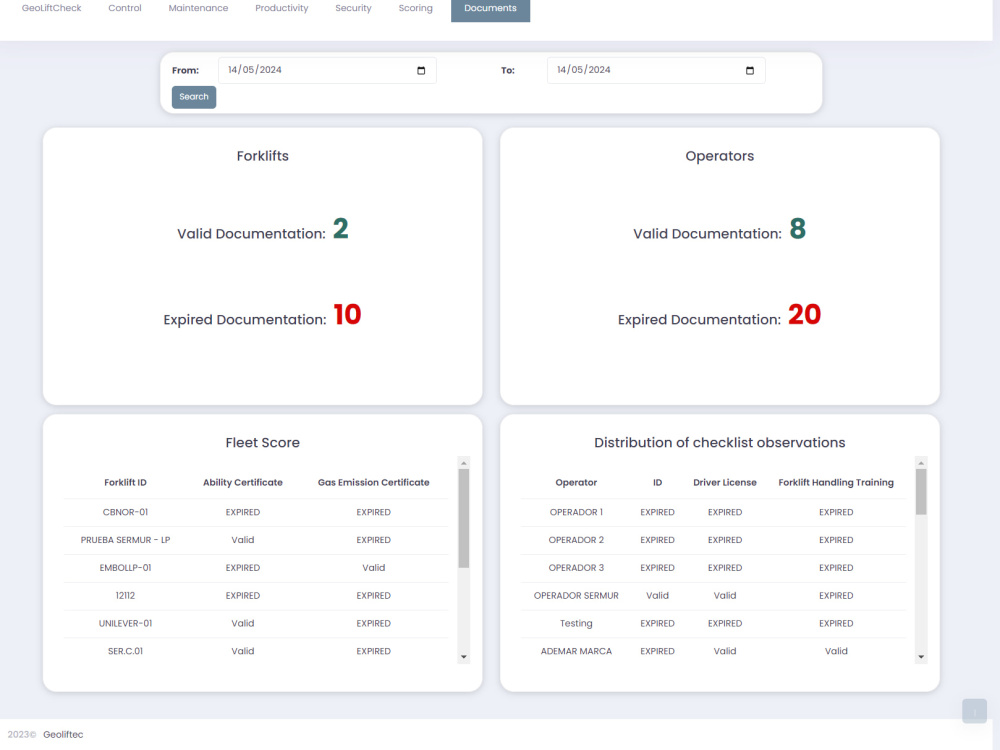Click the Driver License column header
Image resolution: width=1000 pixels, height=750 pixels.
pos(725,482)
